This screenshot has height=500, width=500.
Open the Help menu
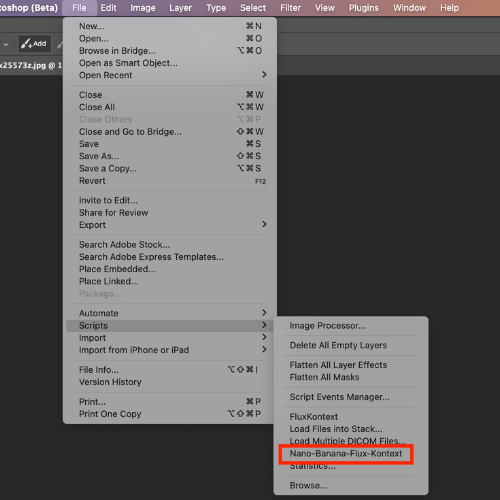tap(449, 8)
